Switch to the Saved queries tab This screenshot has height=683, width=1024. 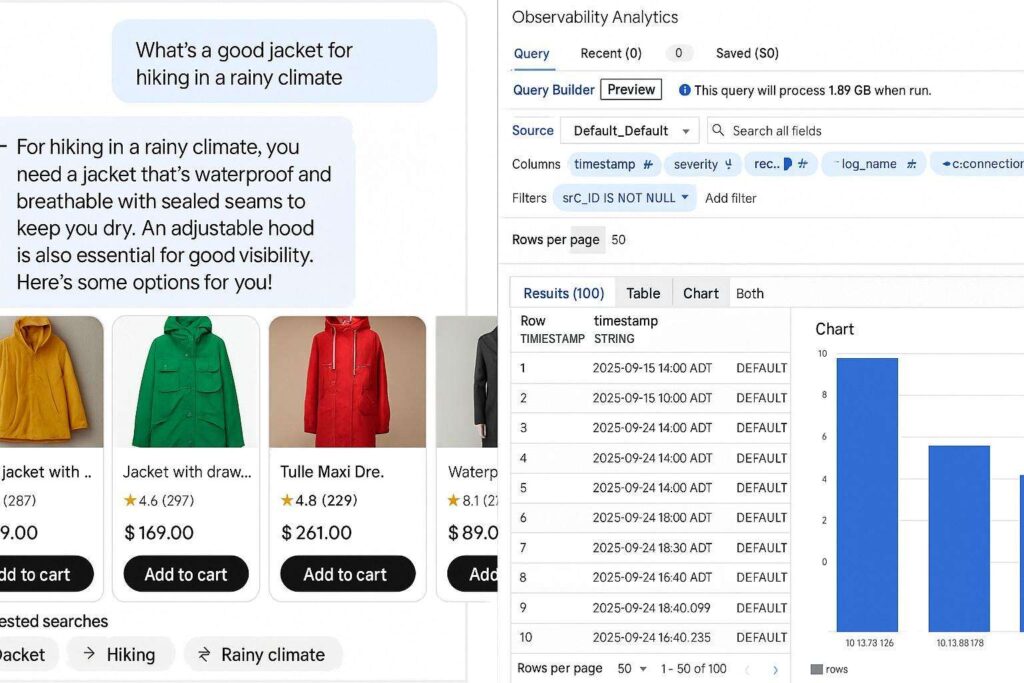click(745, 53)
